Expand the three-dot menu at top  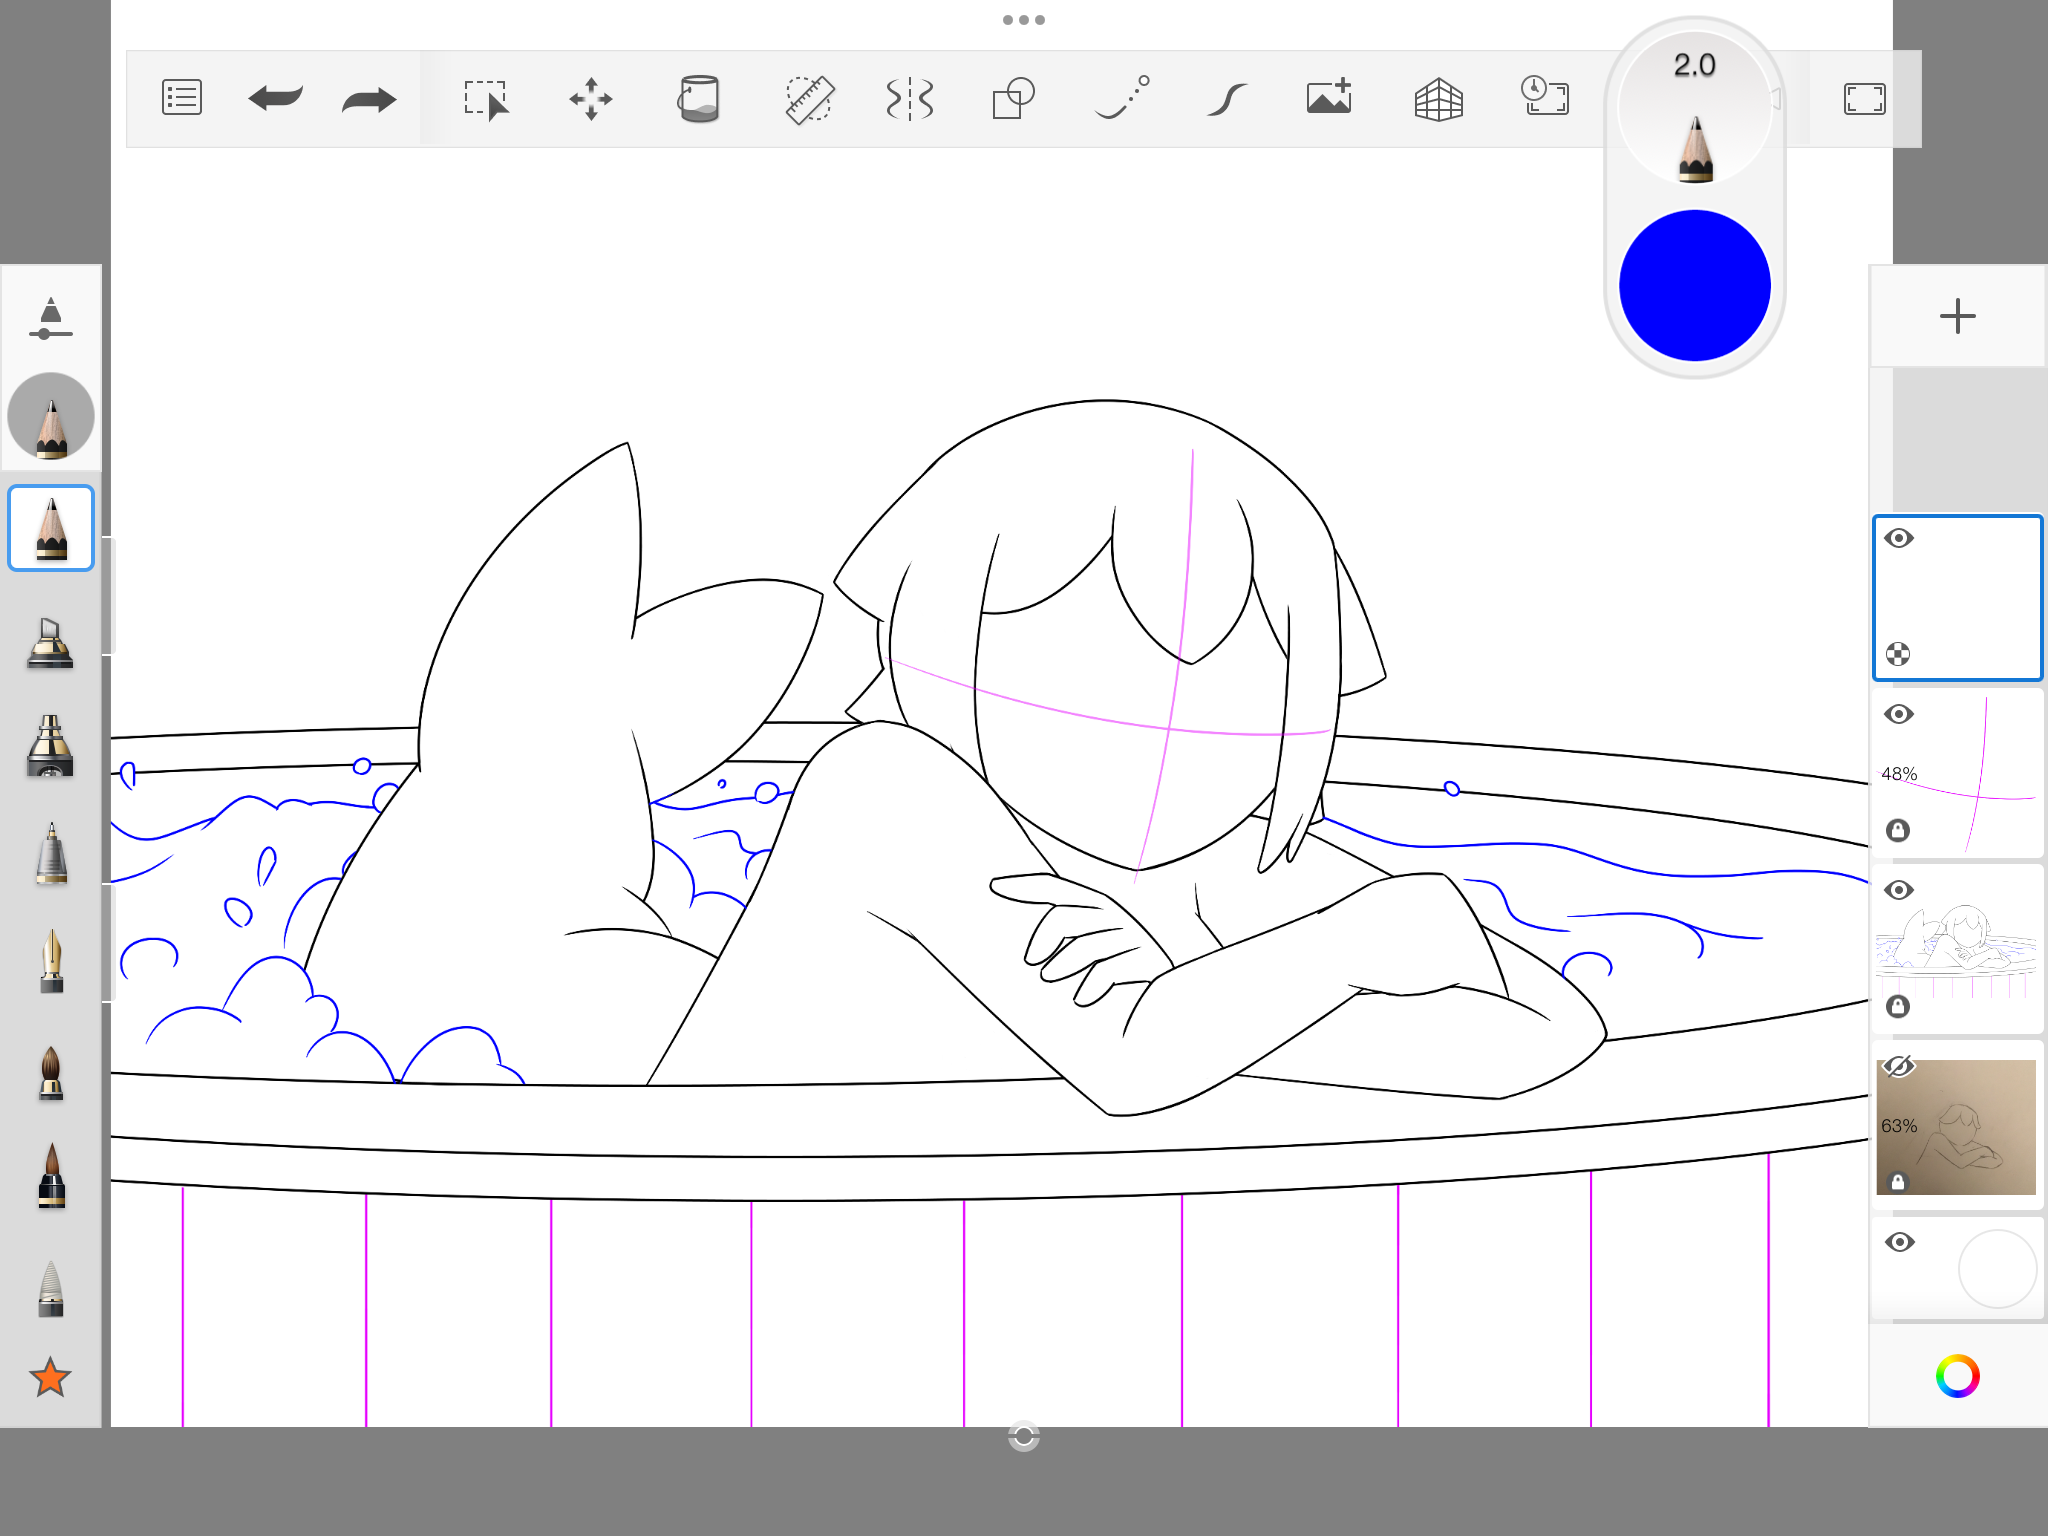(x=1023, y=20)
